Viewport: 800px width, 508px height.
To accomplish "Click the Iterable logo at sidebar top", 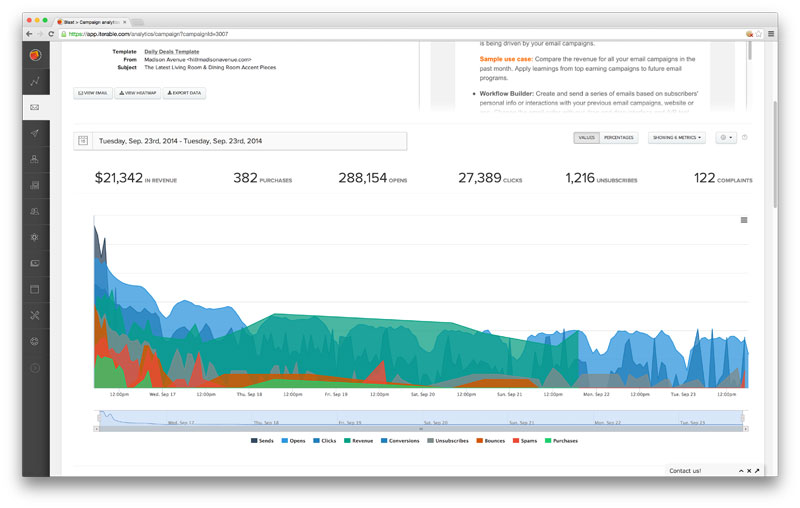I will pos(35,54).
